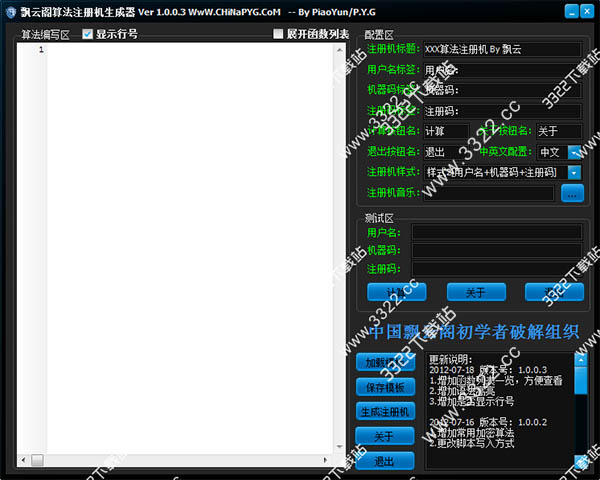
Task: Edit the 用户名标签 text field
Action: click(502, 70)
